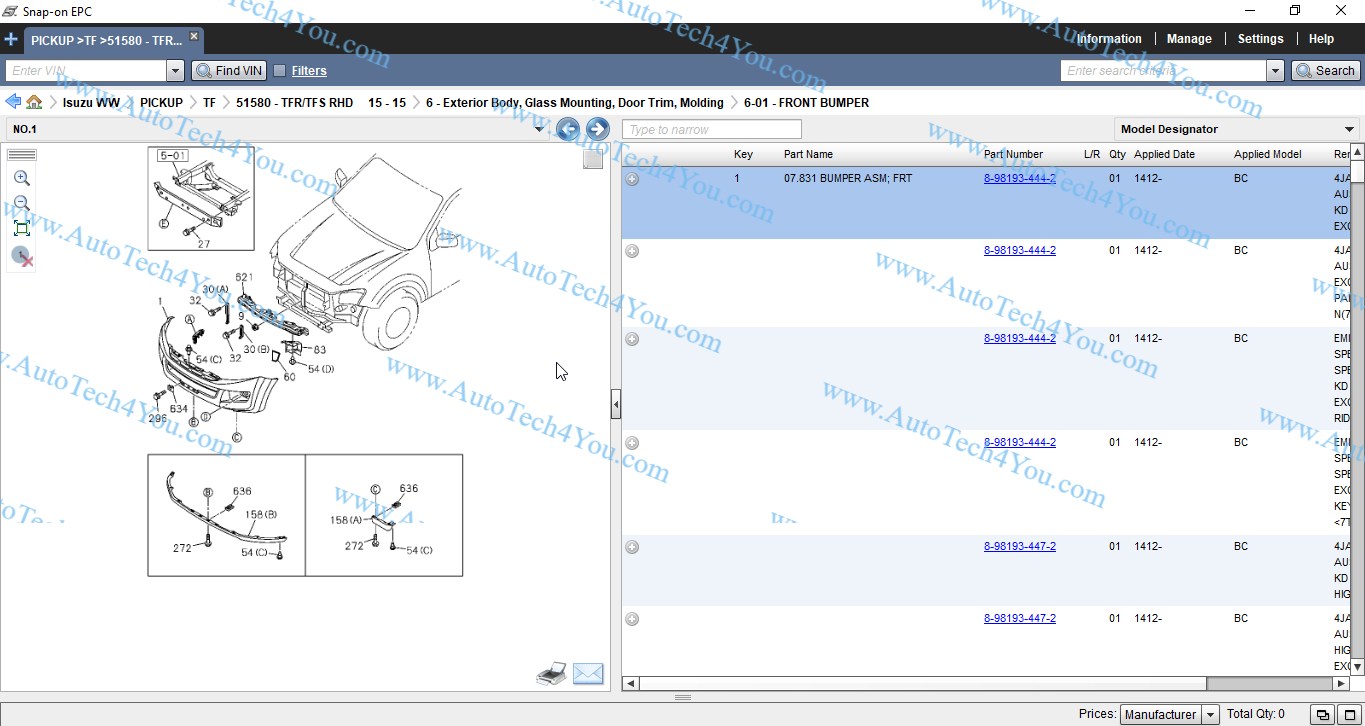The width and height of the screenshot is (1365, 726).
Task: Expand the first BUMPER ASM row plus icon
Action: click(x=632, y=179)
